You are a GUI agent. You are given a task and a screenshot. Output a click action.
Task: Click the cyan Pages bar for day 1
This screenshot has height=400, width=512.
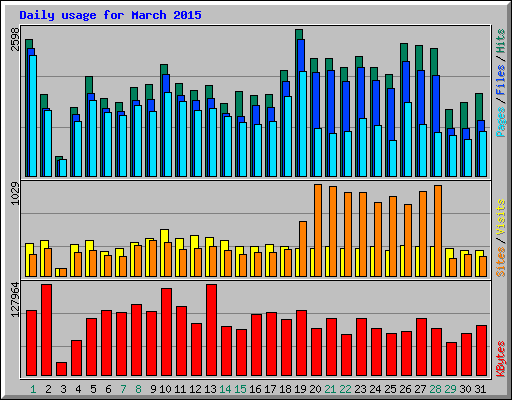tap(33, 116)
